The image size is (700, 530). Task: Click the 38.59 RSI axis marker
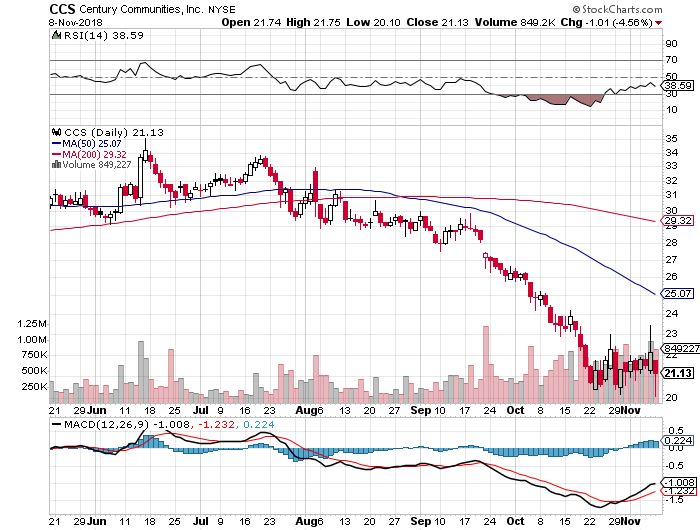pos(677,85)
